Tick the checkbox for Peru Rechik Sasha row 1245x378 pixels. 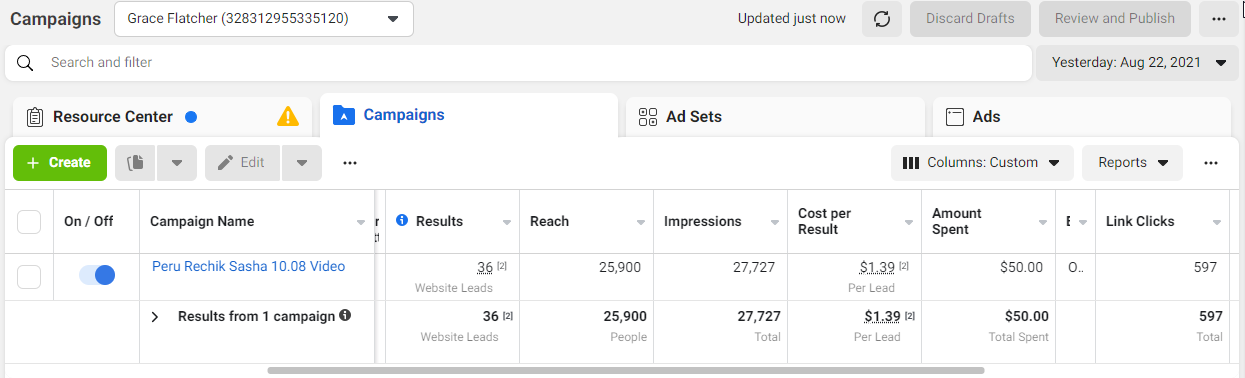click(29, 277)
